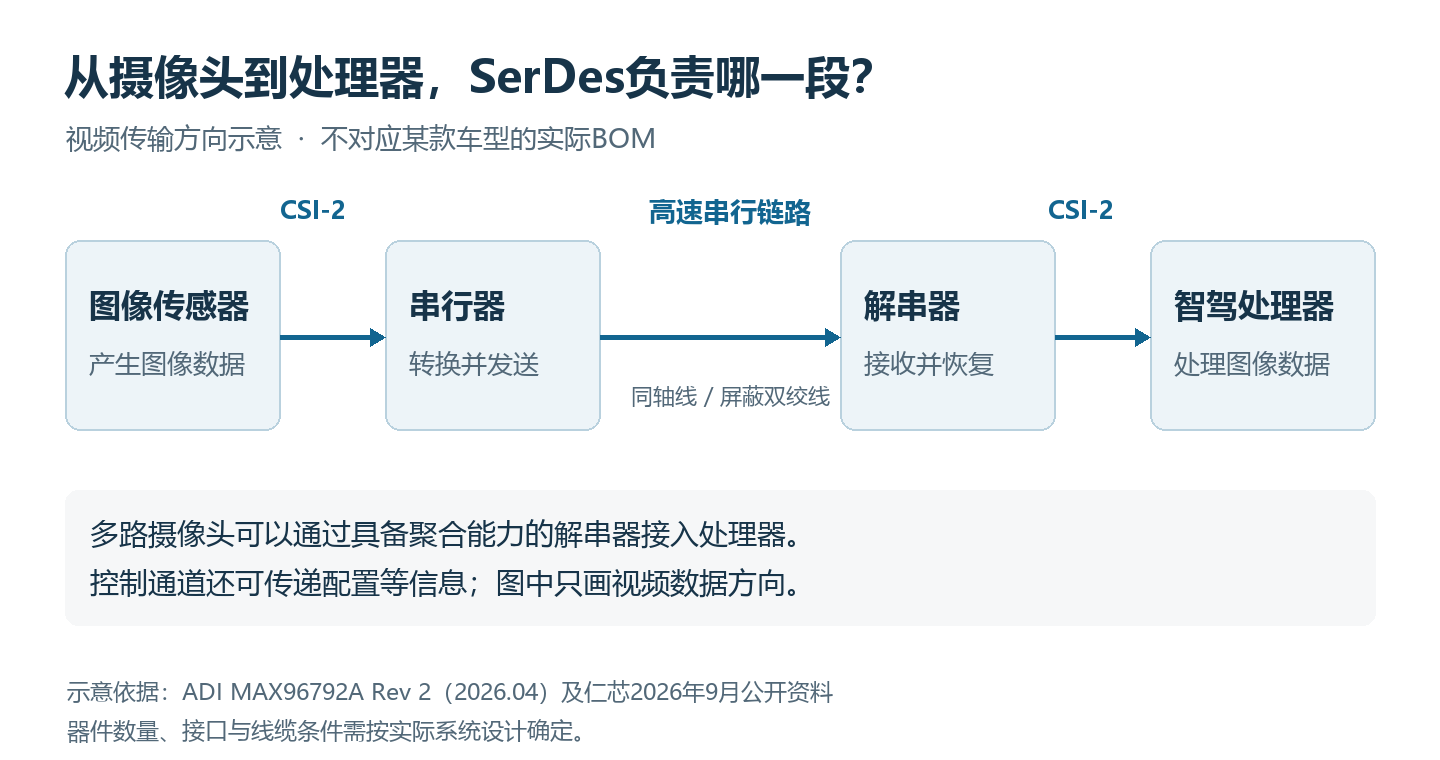Image resolution: width=1440 pixels, height=760 pixels.
Task: Click the main title about SerDes
Action: tap(472, 77)
